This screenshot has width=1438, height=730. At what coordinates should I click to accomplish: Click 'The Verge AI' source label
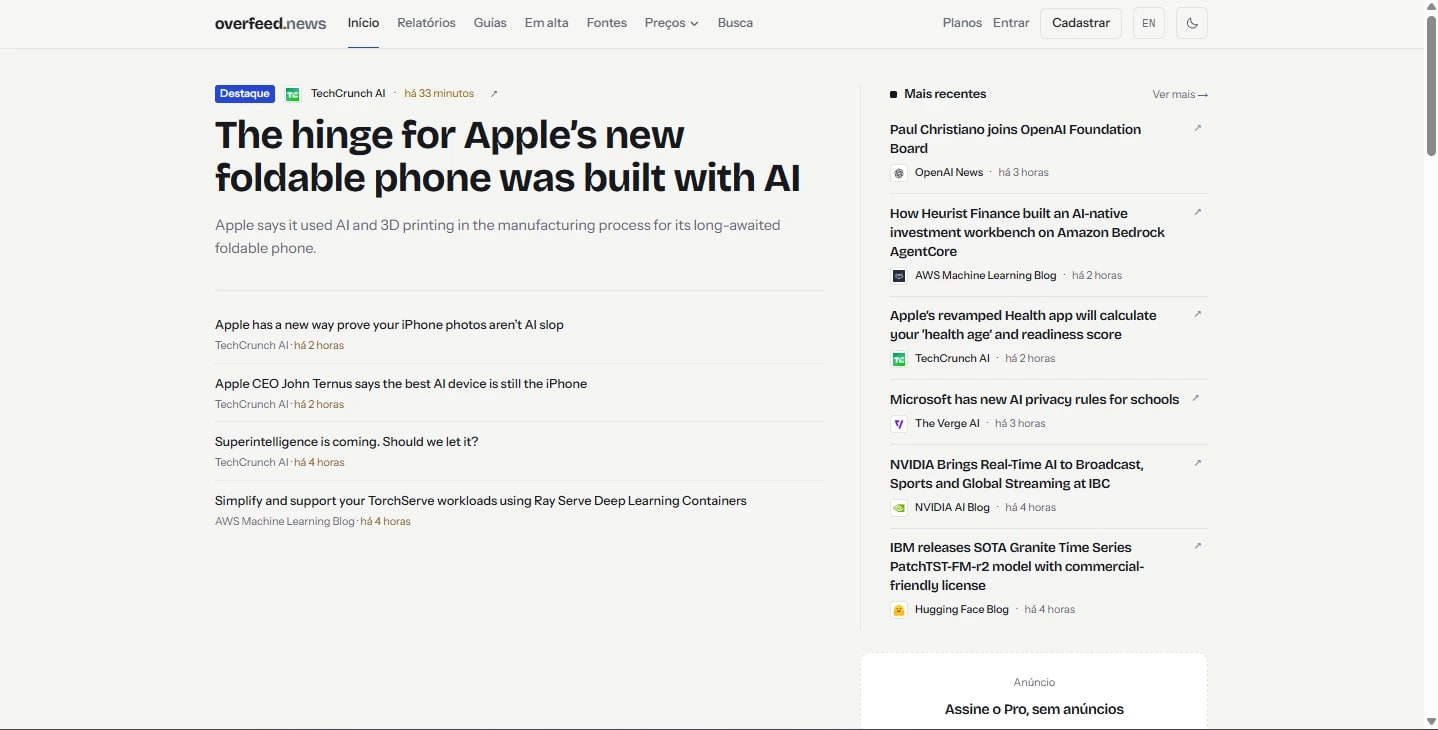(x=947, y=424)
